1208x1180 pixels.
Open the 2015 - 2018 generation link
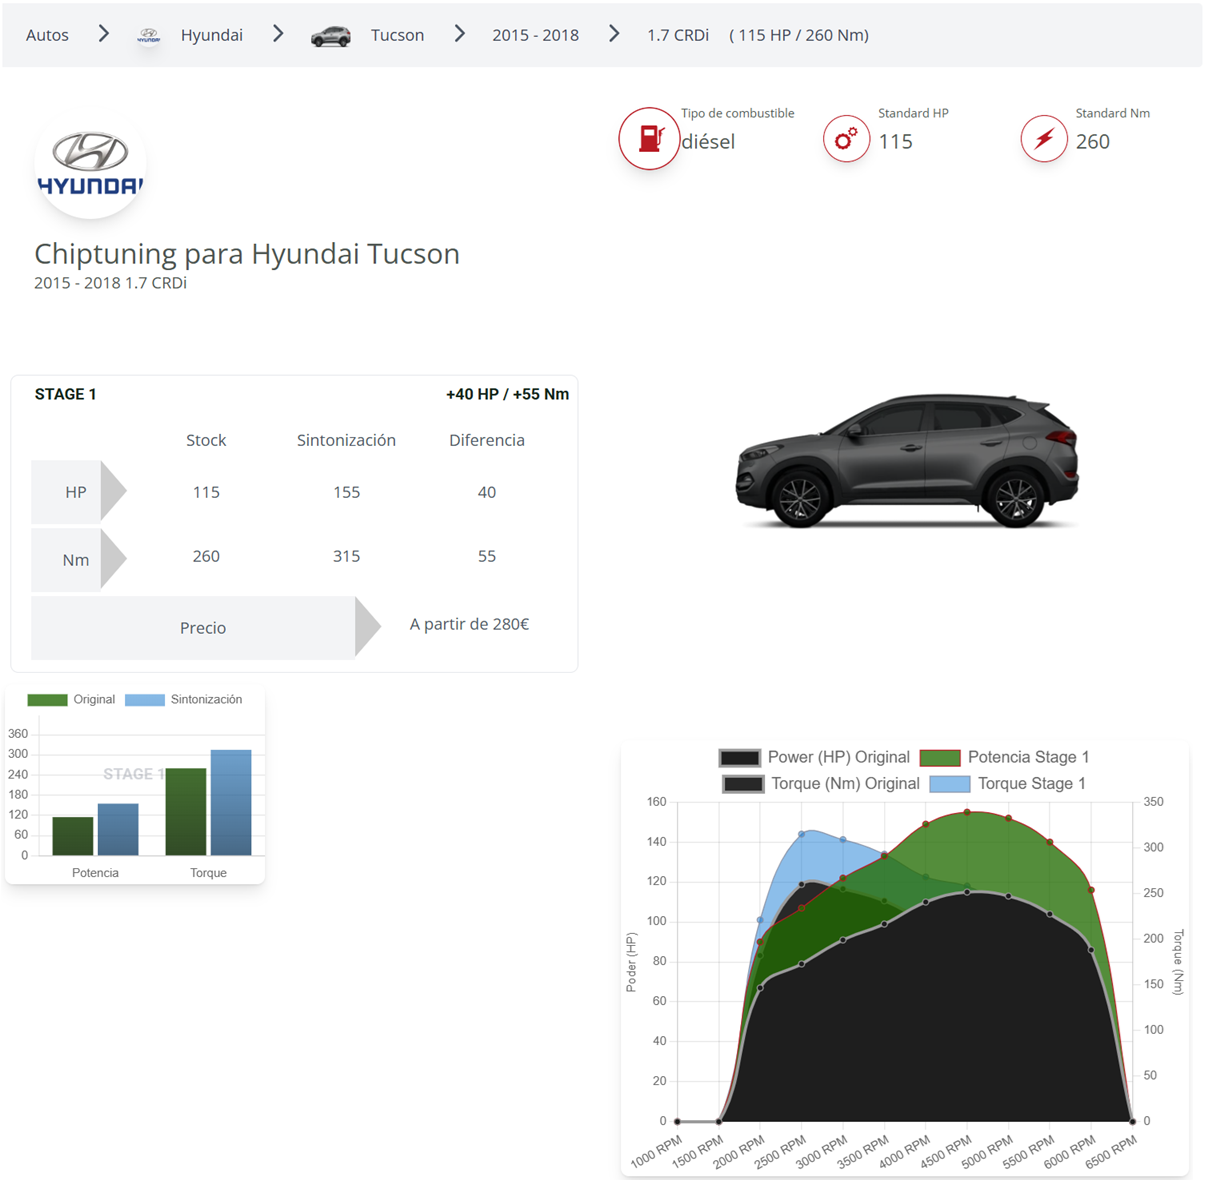point(535,35)
